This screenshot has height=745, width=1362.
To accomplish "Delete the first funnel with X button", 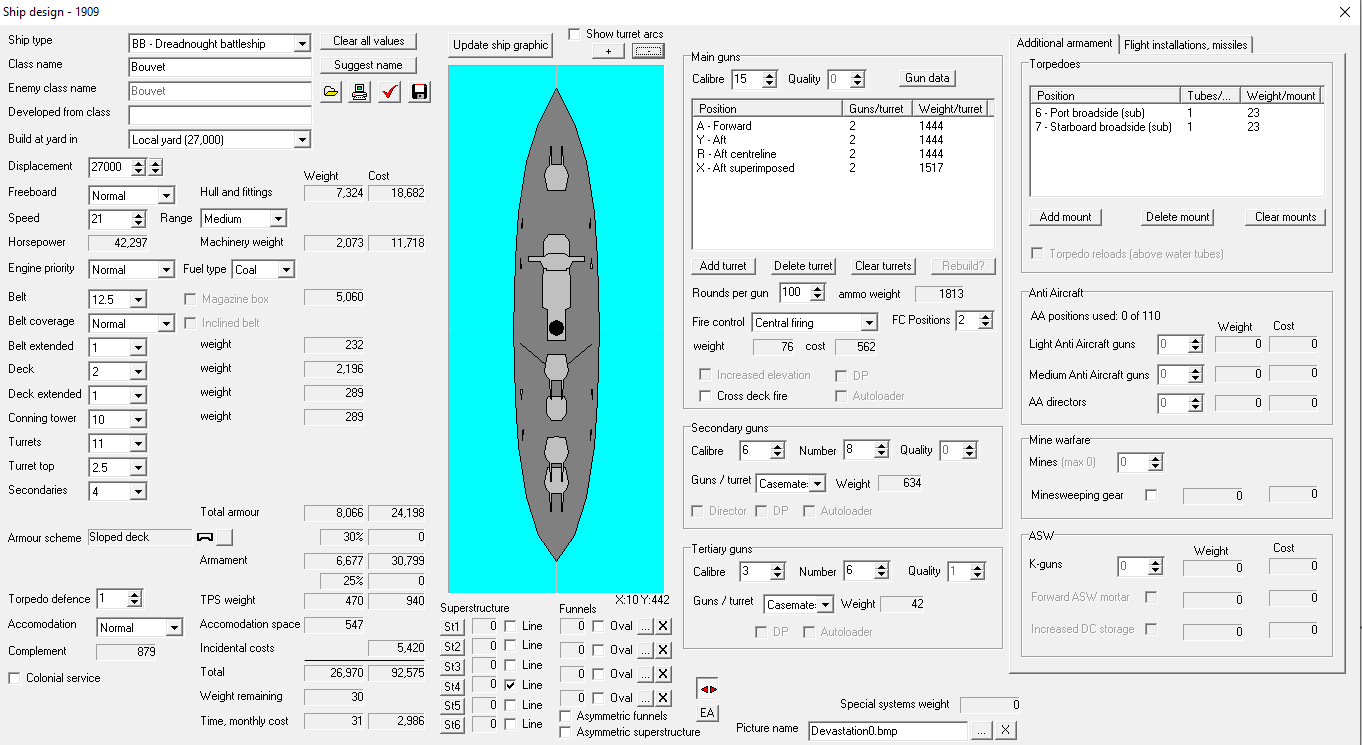I will [663, 626].
